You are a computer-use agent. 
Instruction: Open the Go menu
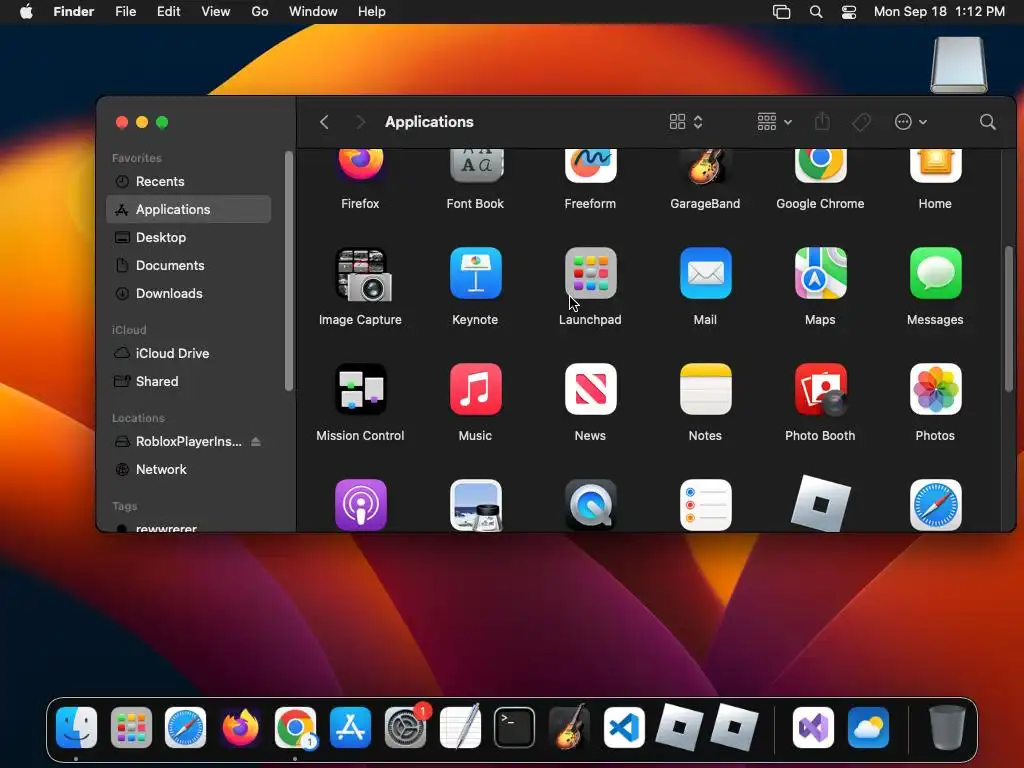click(260, 12)
